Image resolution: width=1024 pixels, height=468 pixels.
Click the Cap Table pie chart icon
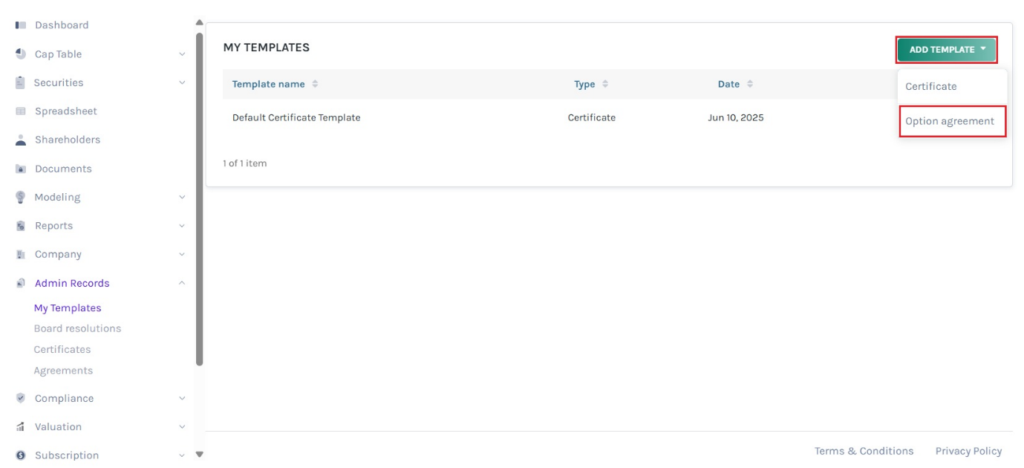click(20, 54)
